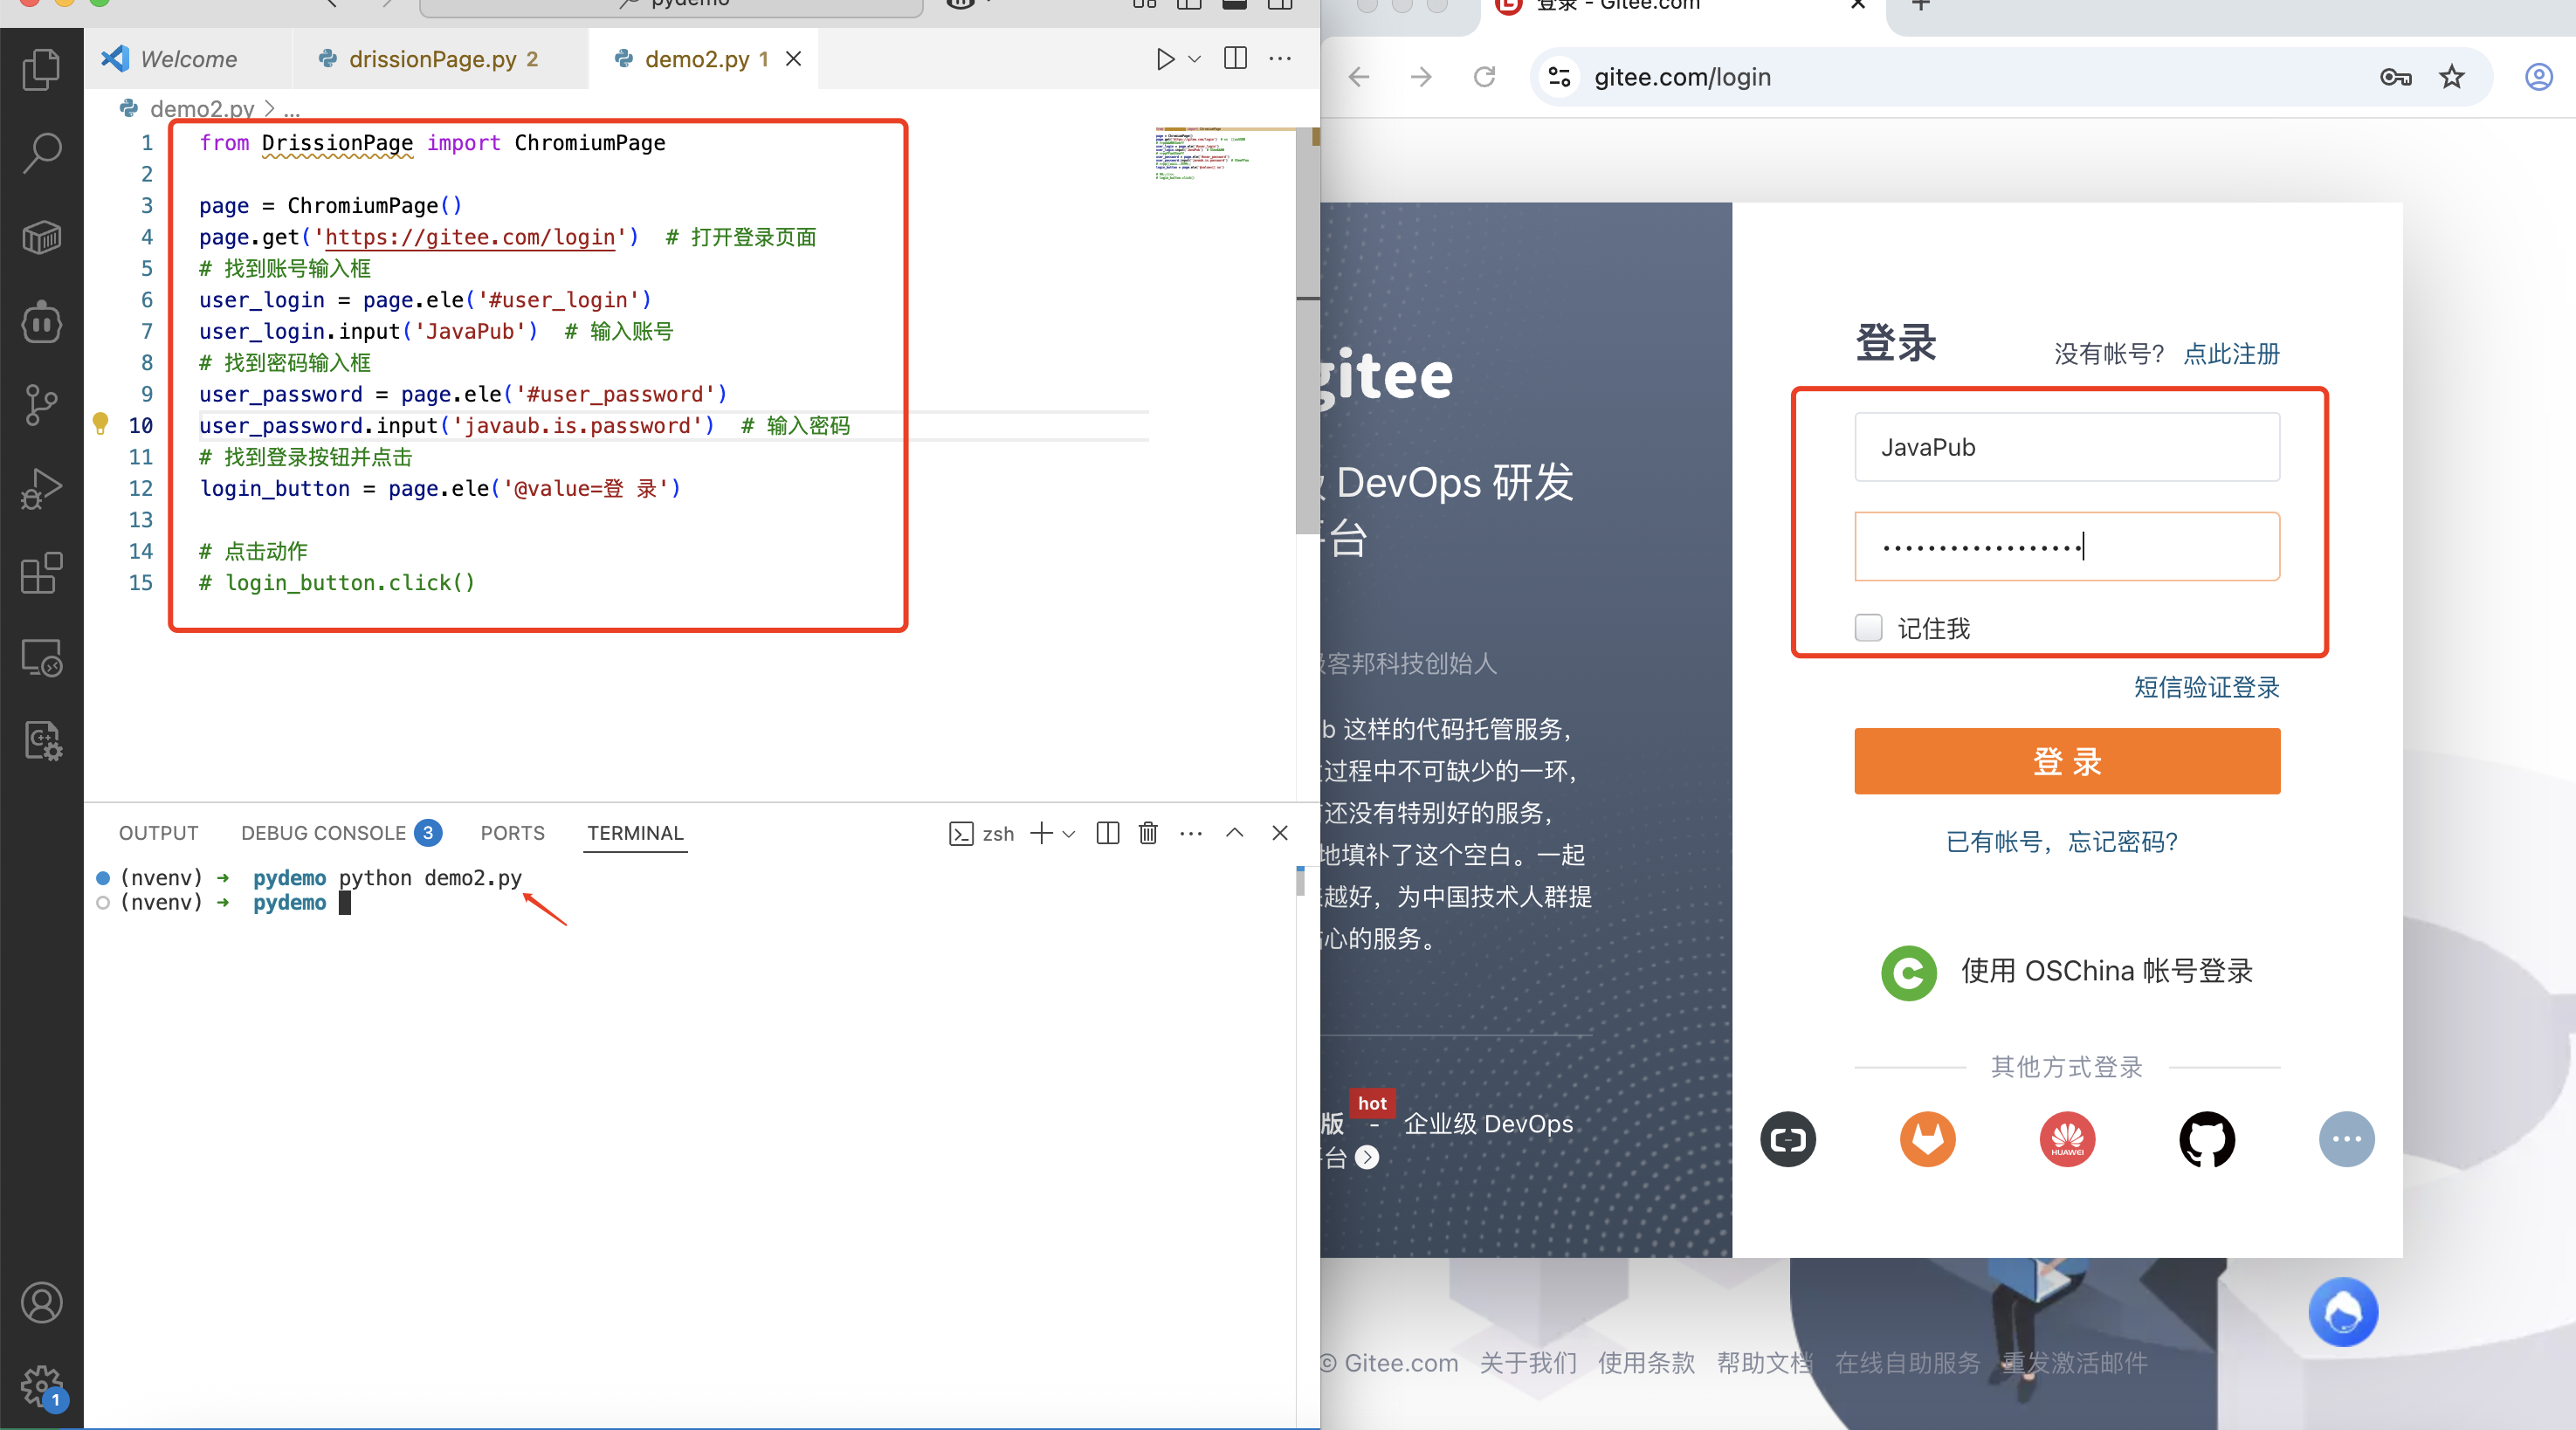Open the new terminal profile dropdown
This screenshot has width=2576, height=1430.
pyautogui.click(x=1069, y=833)
